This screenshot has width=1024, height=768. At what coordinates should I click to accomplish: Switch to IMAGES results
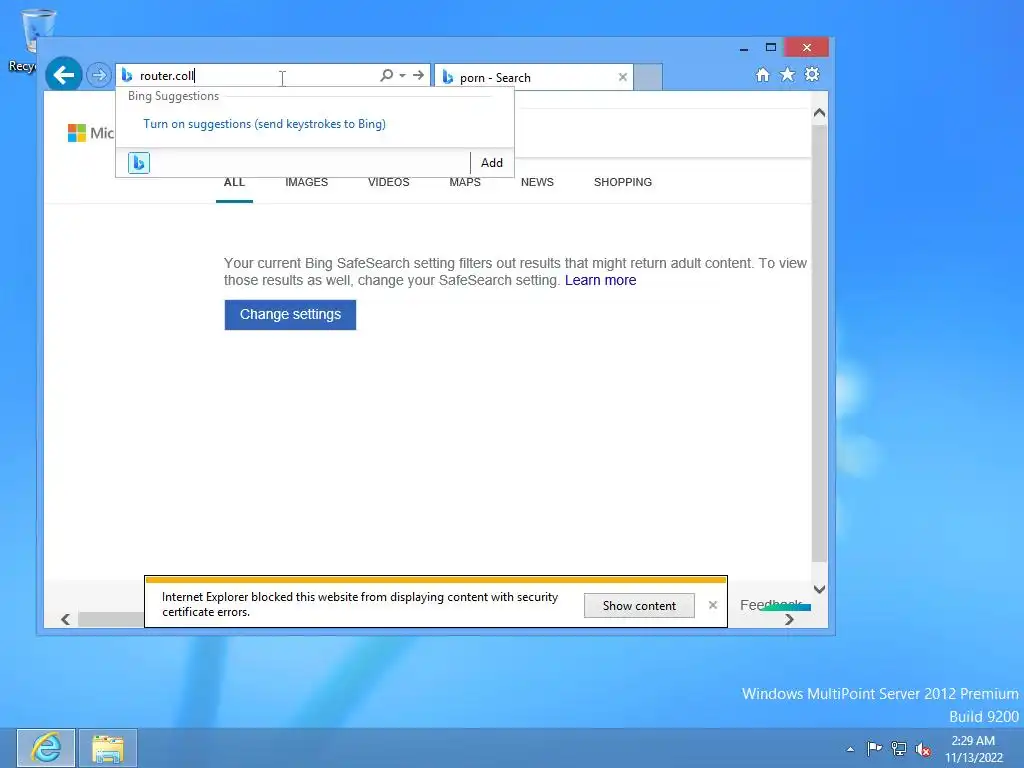[306, 182]
